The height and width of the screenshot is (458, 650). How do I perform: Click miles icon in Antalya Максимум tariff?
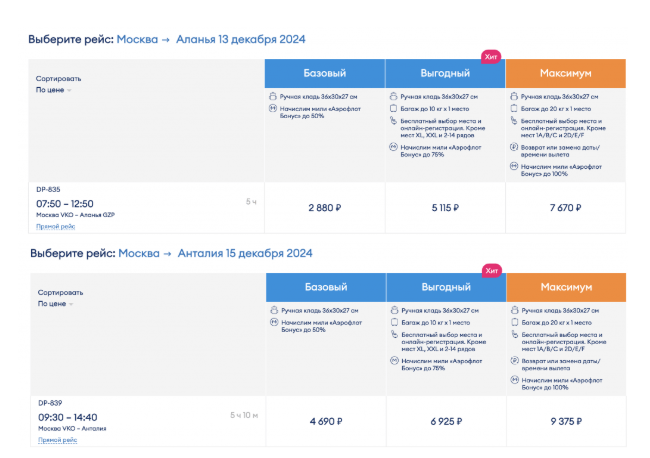pos(514,380)
